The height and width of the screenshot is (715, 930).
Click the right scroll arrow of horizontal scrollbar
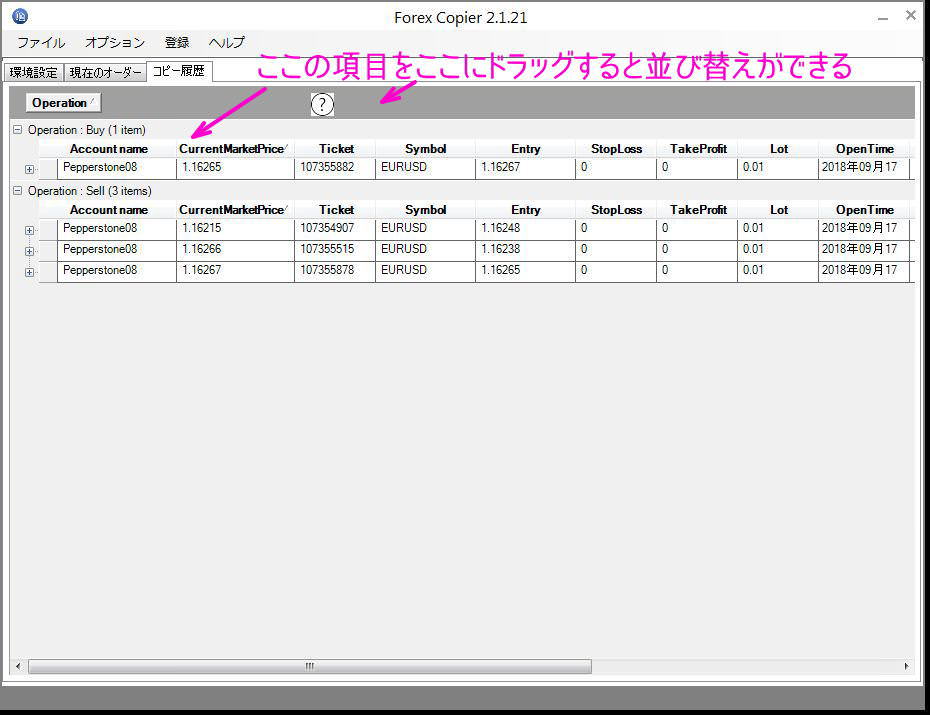pos(906,666)
